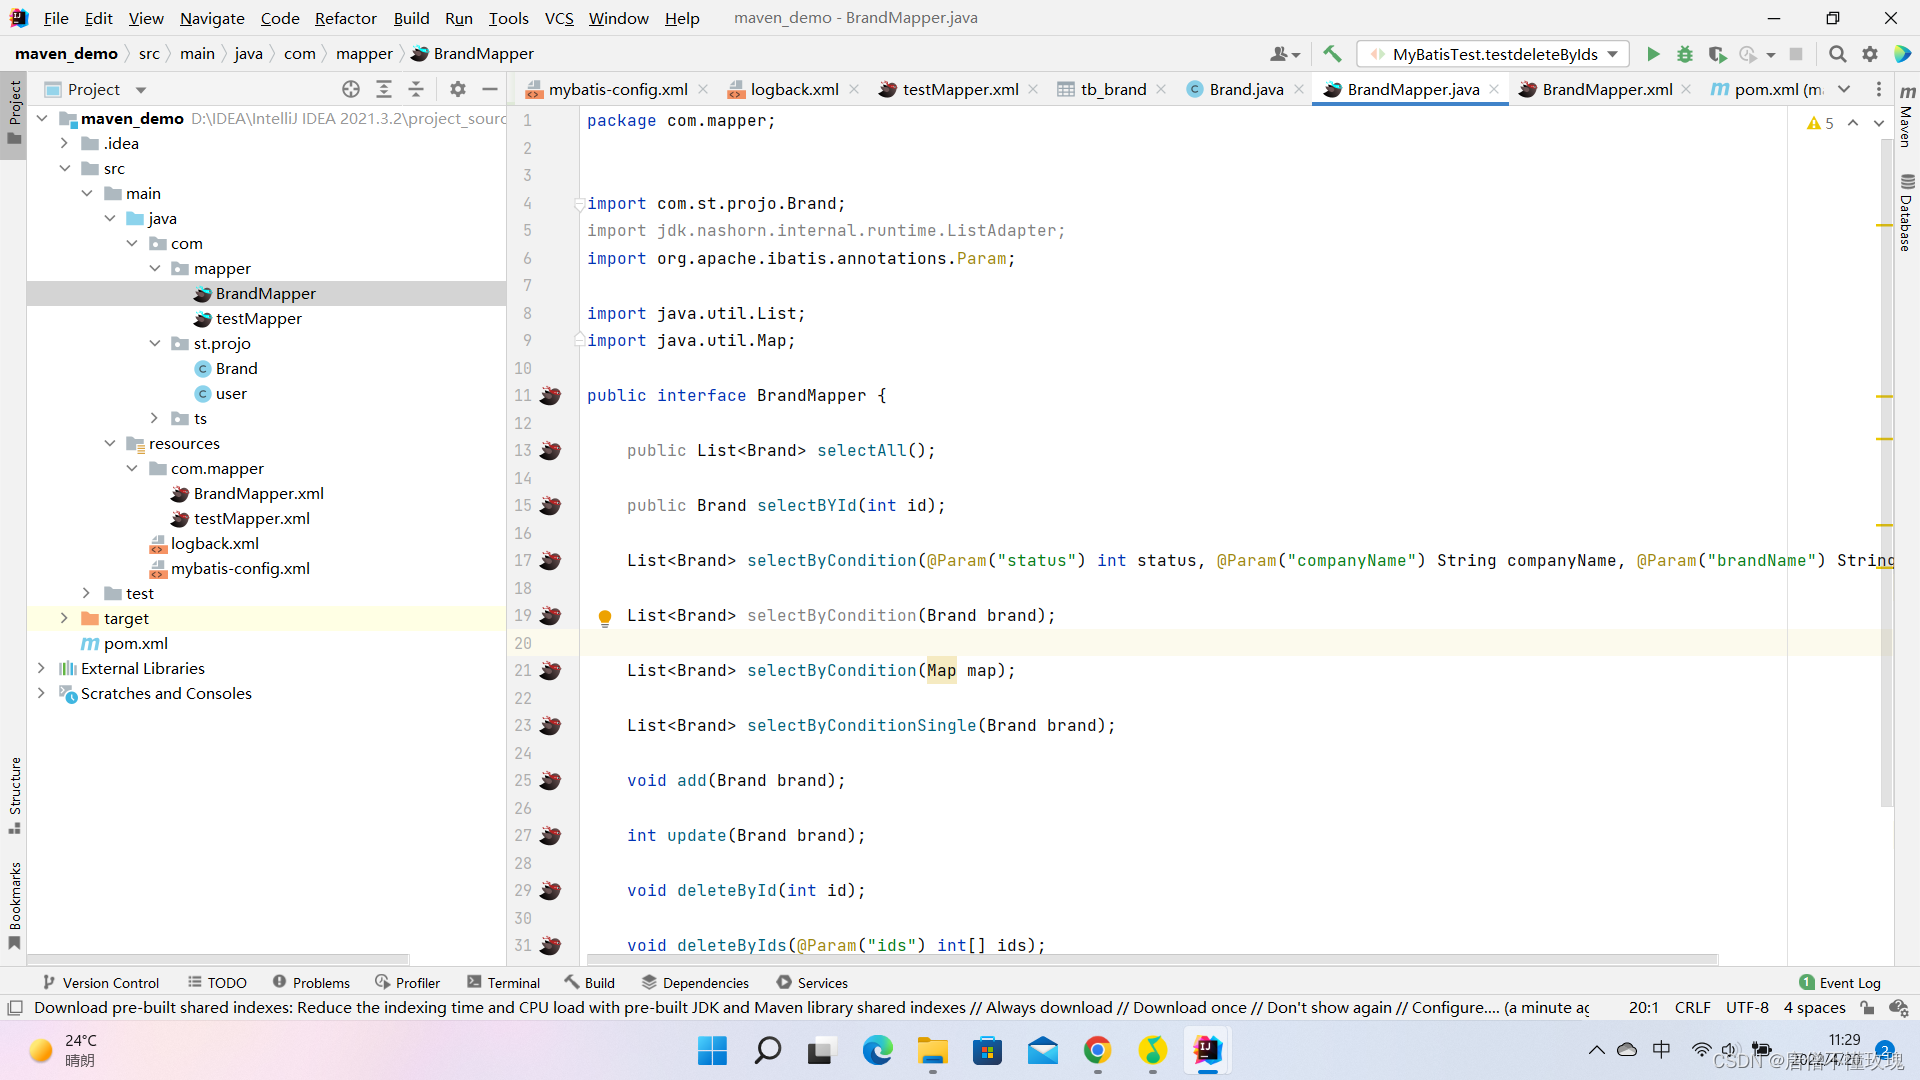Toggle the Bookmarks side panel
This screenshot has height=1080, width=1920.
pos(14,905)
